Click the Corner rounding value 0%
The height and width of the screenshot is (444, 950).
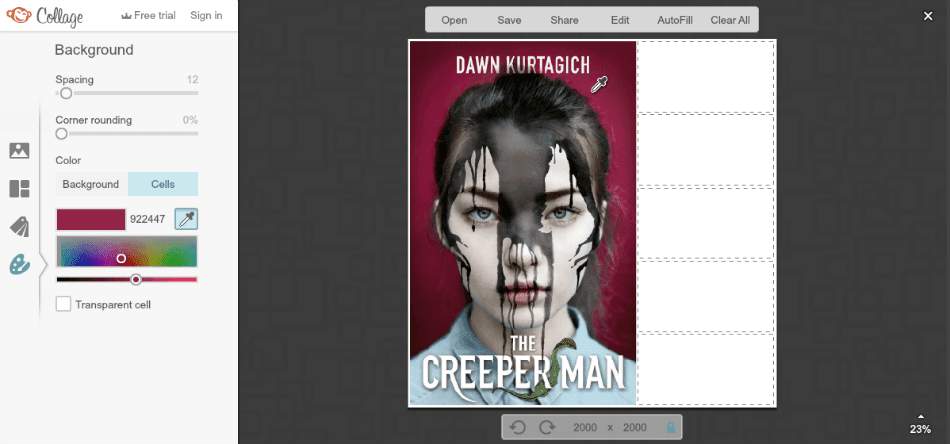click(x=190, y=120)
